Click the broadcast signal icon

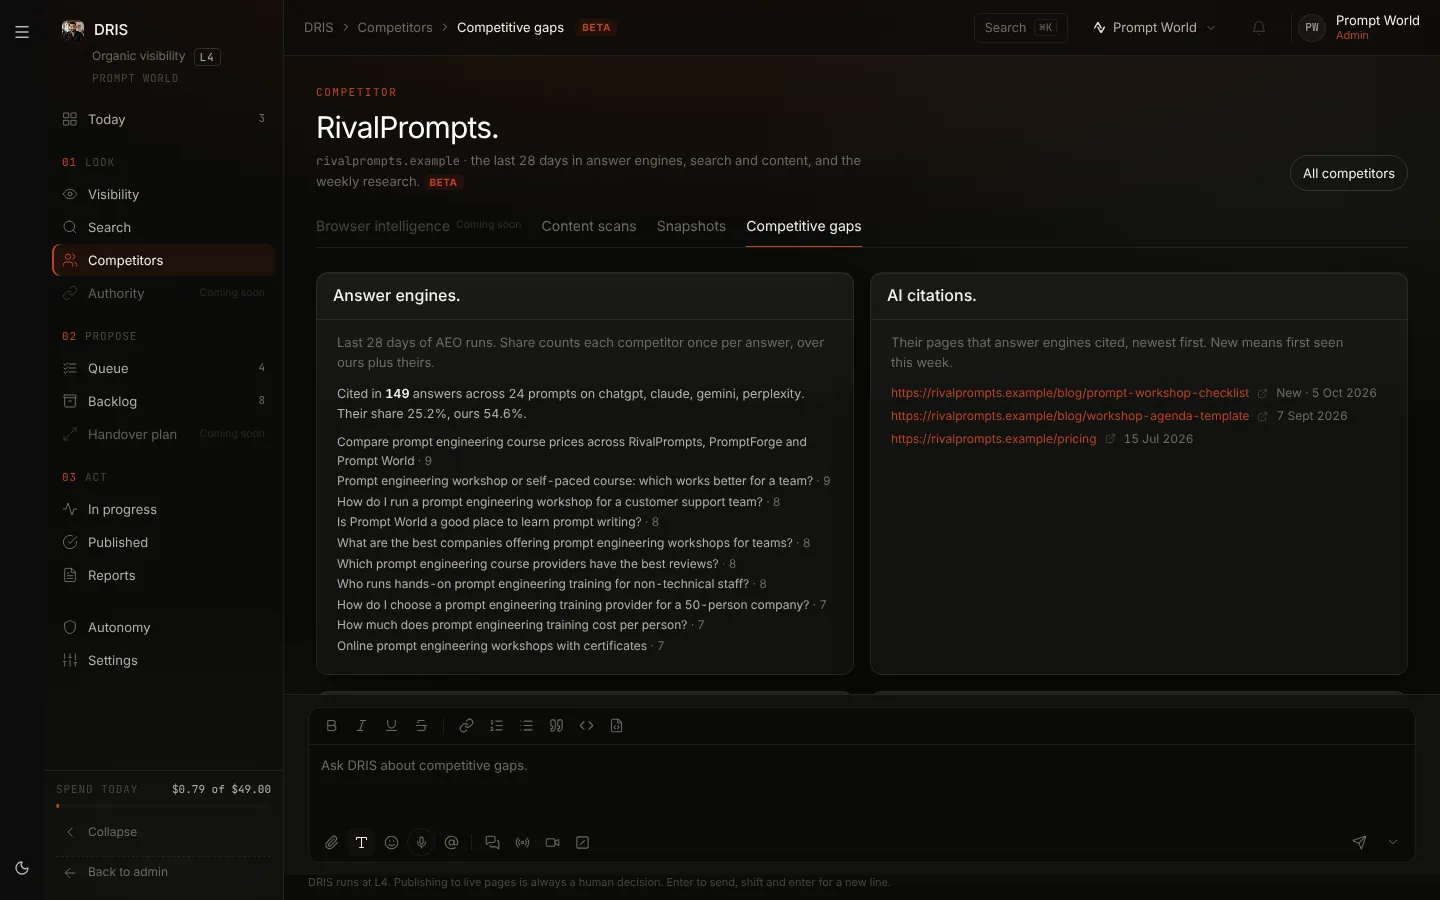(523, 843)
